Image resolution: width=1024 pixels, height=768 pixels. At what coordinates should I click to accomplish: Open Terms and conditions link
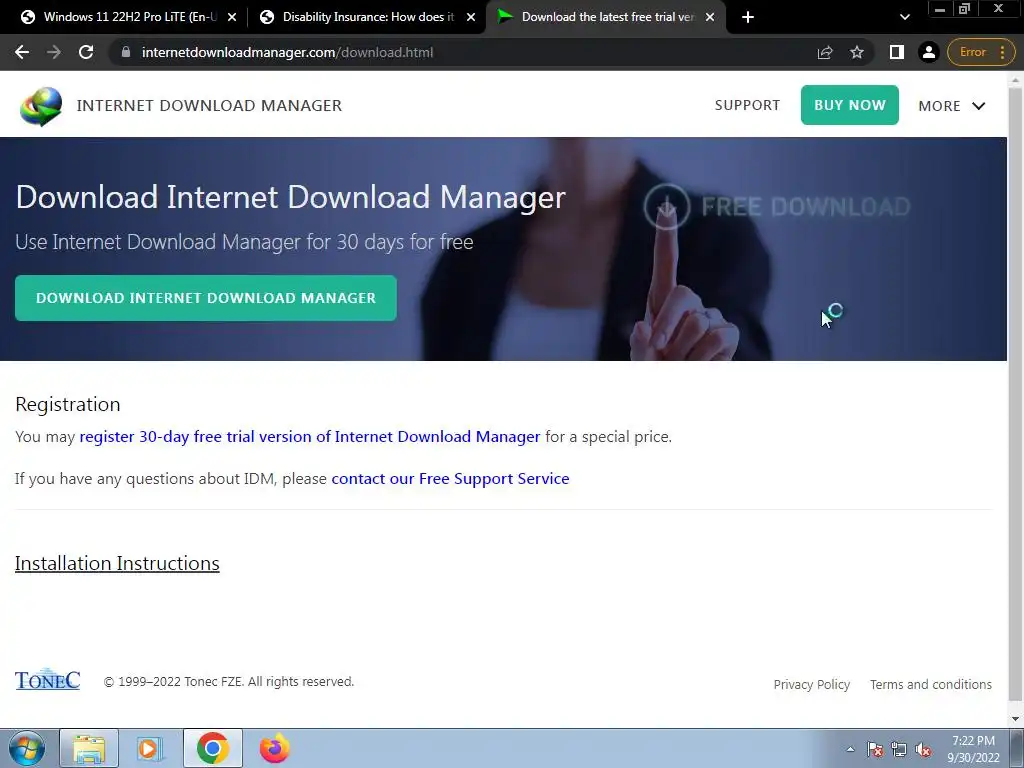pyautogui.click(x=931, y=684)
